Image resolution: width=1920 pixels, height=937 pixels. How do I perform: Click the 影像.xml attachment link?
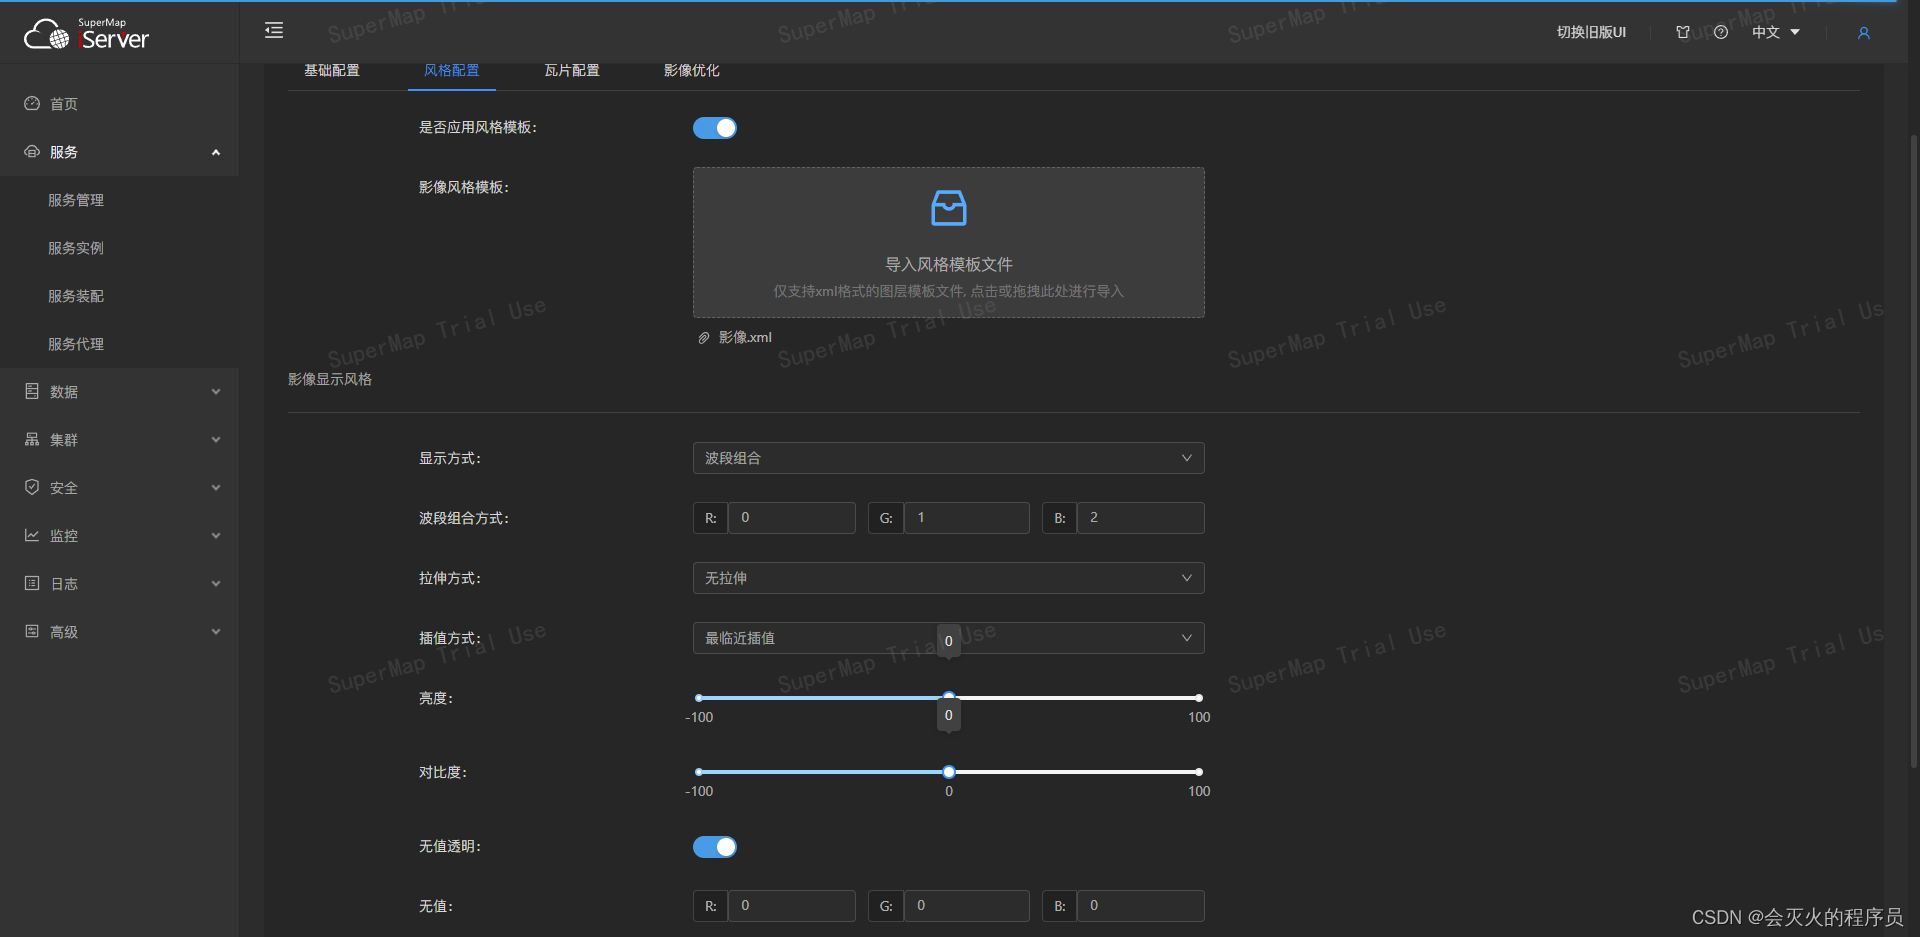point(746,337)
